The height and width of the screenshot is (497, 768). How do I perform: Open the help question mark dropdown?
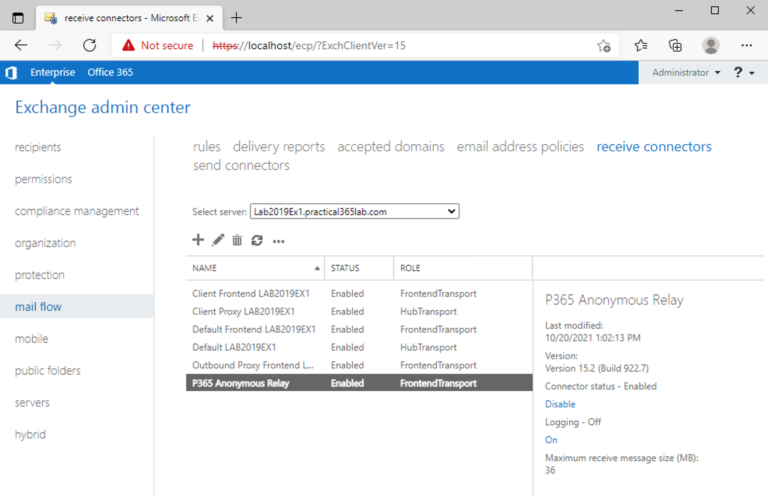[x=743, y=73]
